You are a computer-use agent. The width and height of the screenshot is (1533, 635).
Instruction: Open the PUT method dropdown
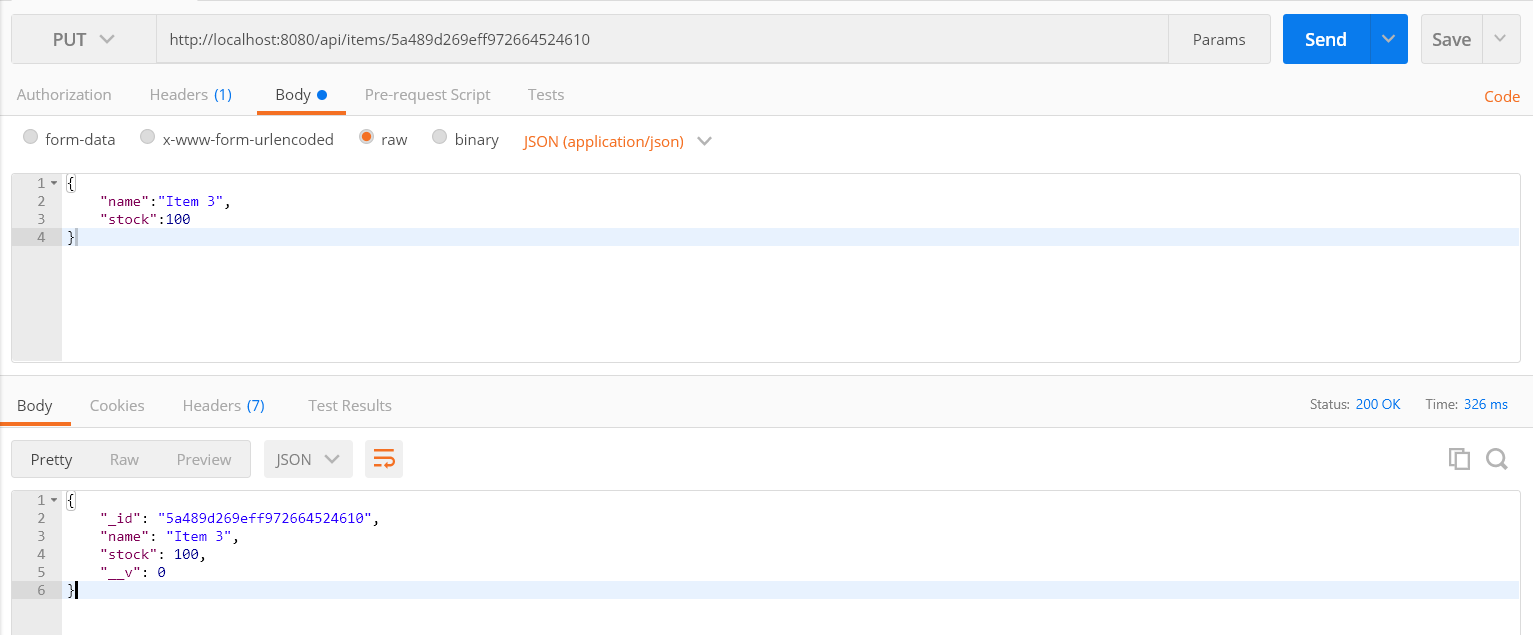click(x=84, y=39)
